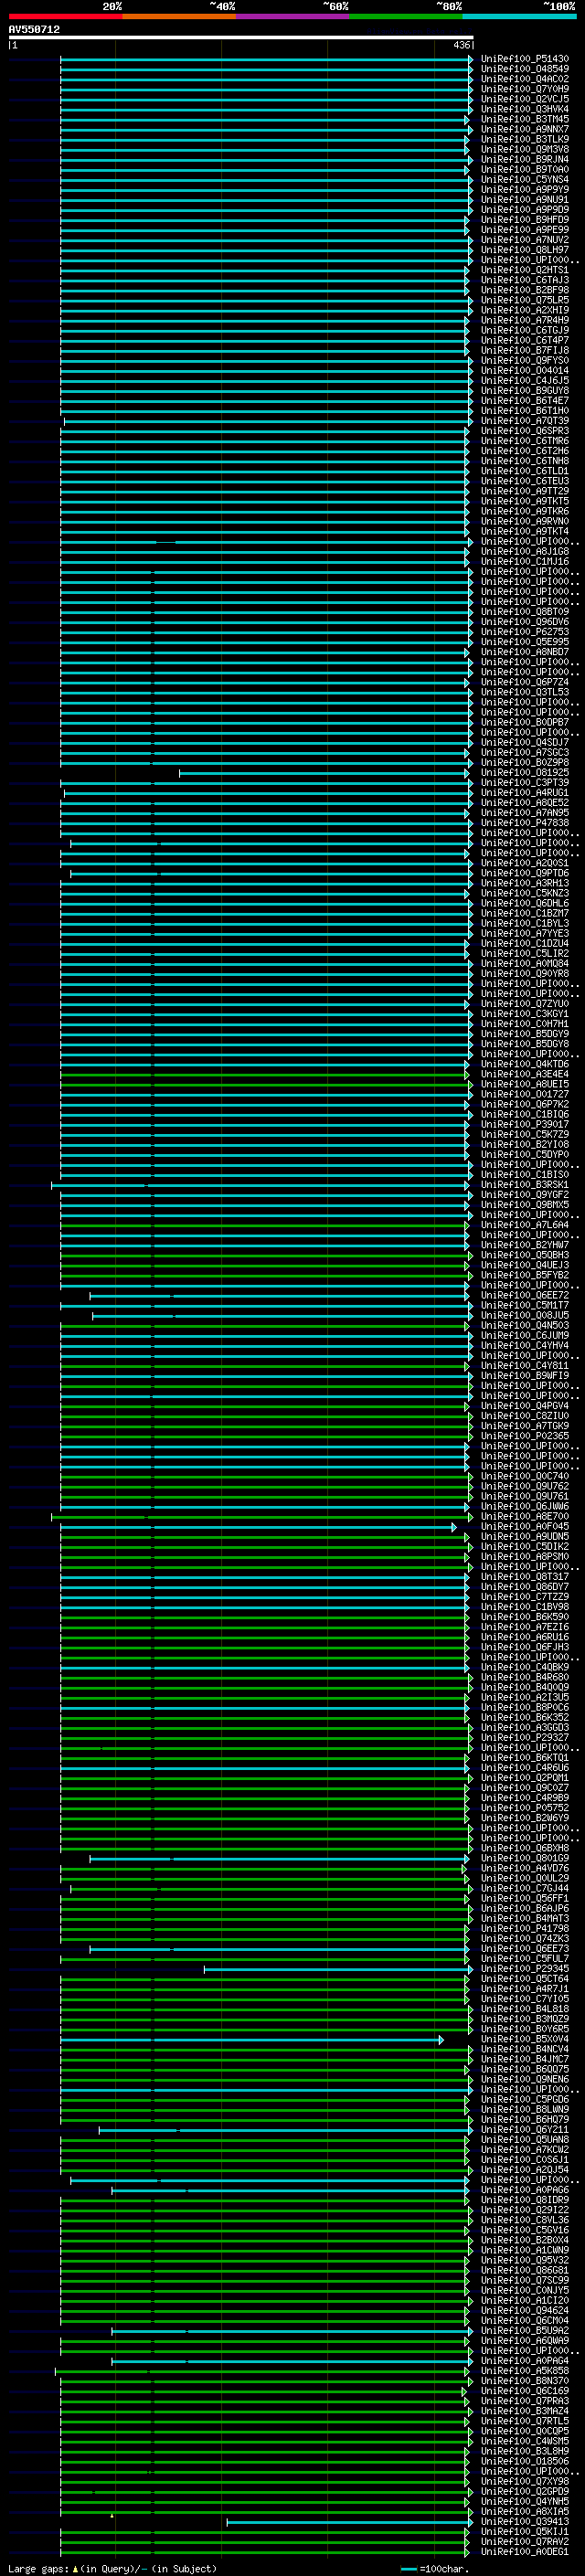Click the Large gaps legend text
This screenshot has width=585, height=2576.
pos(112,2569)
